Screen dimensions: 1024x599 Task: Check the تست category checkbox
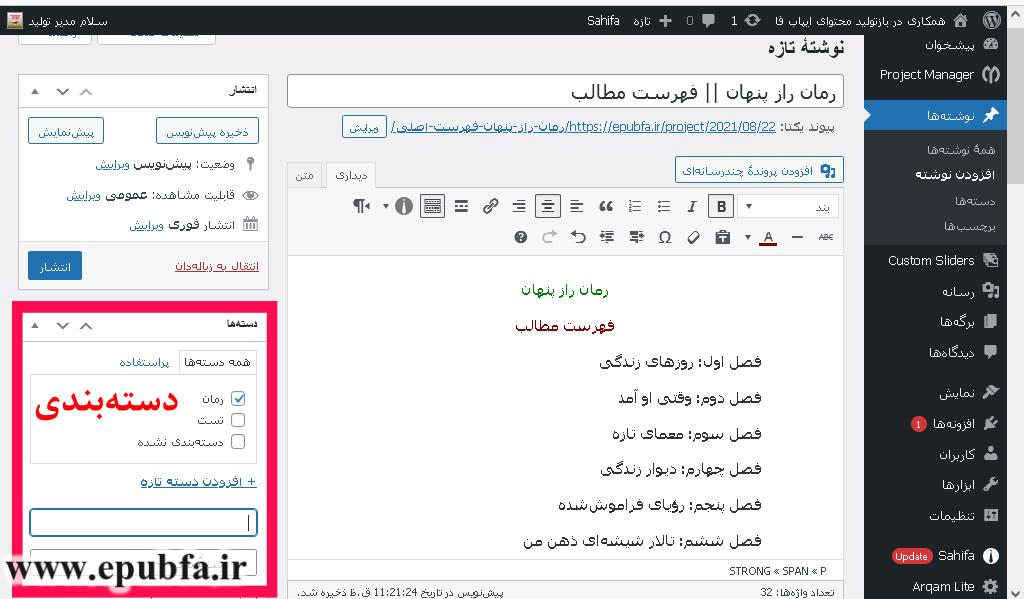pos(238,420)
